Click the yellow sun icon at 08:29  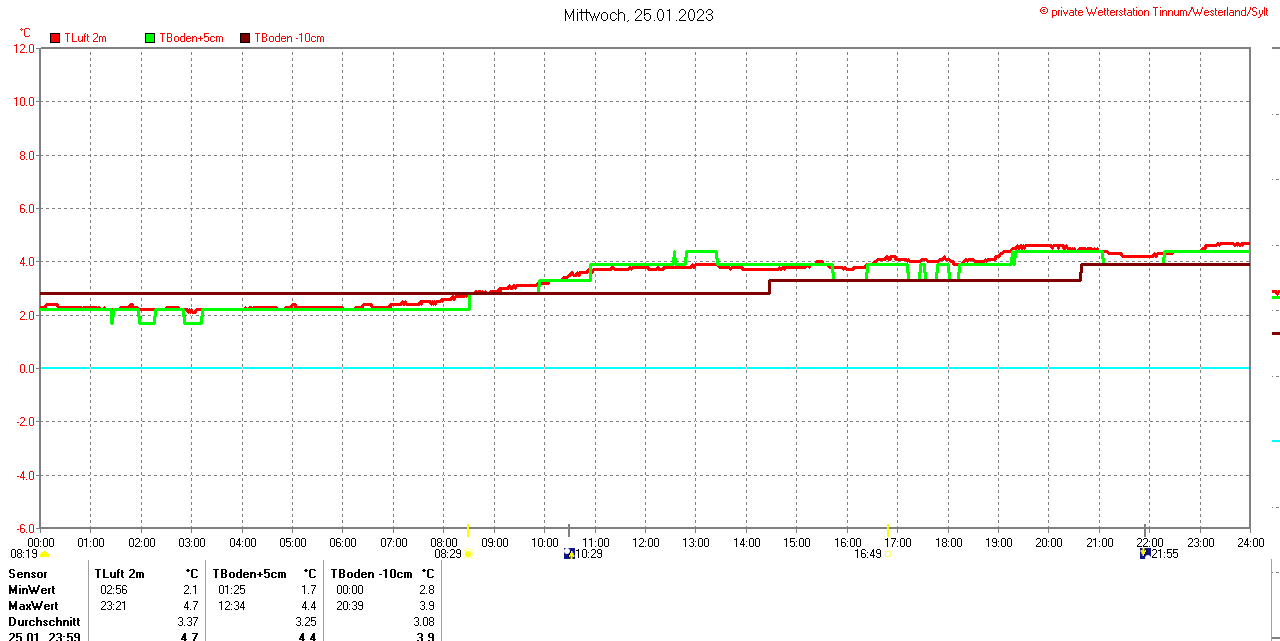[x=468, y=554]
